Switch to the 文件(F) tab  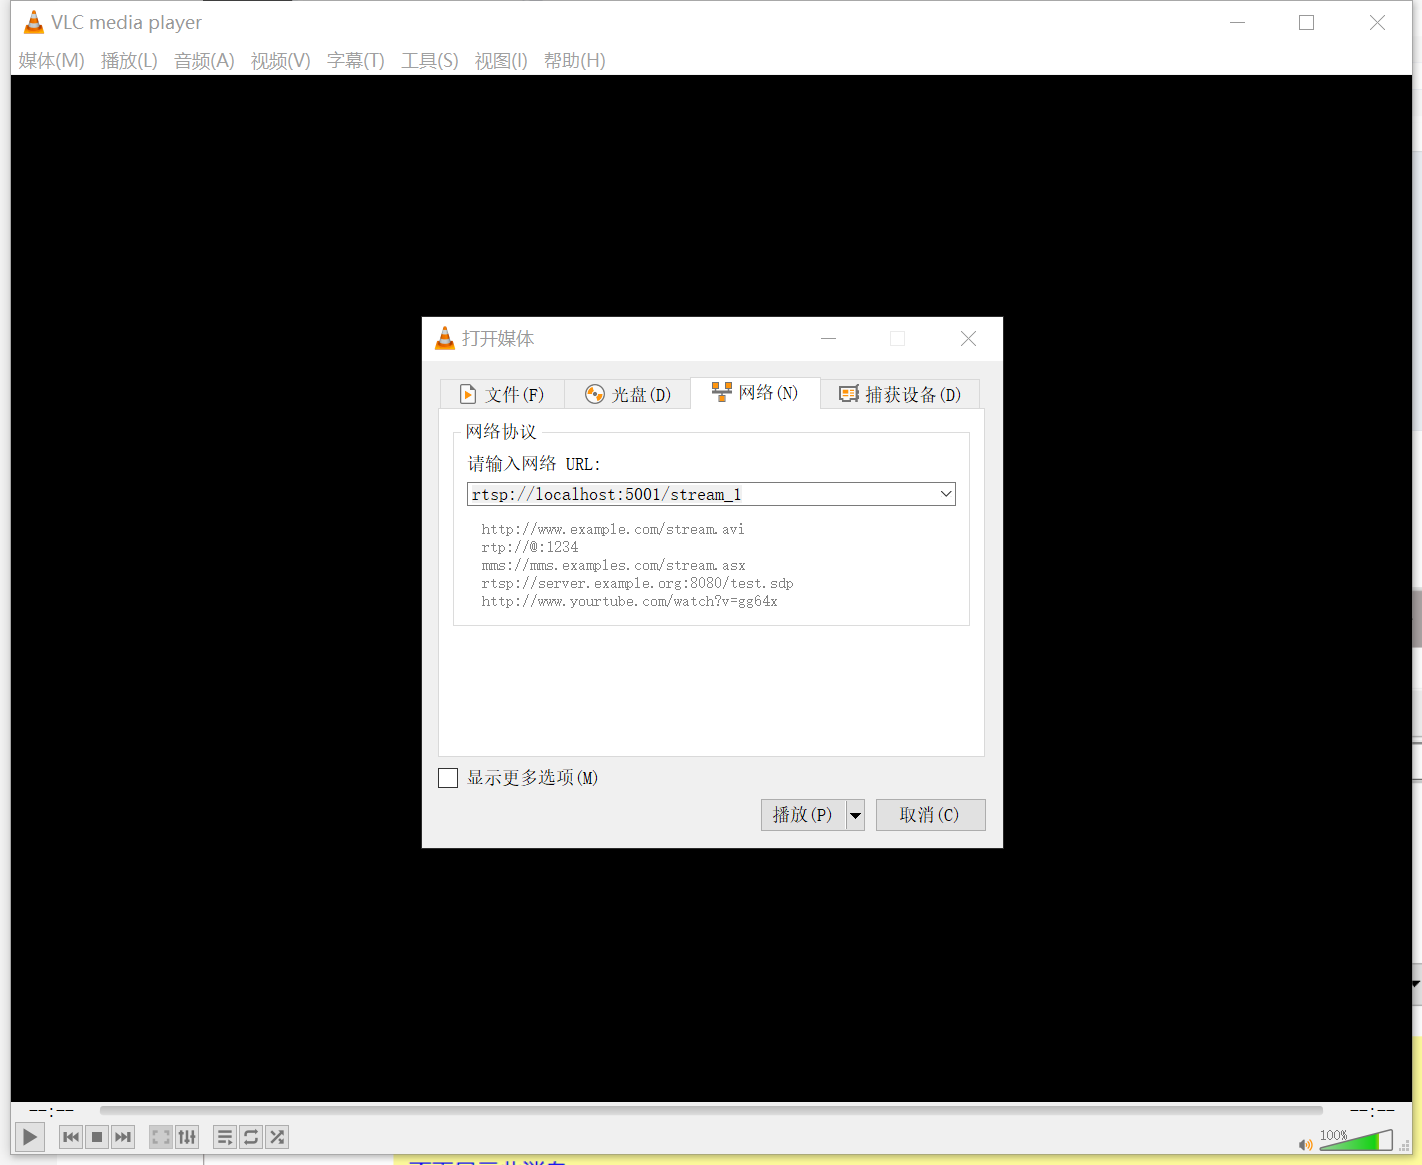pyautogui.click(x=502, y=394)
